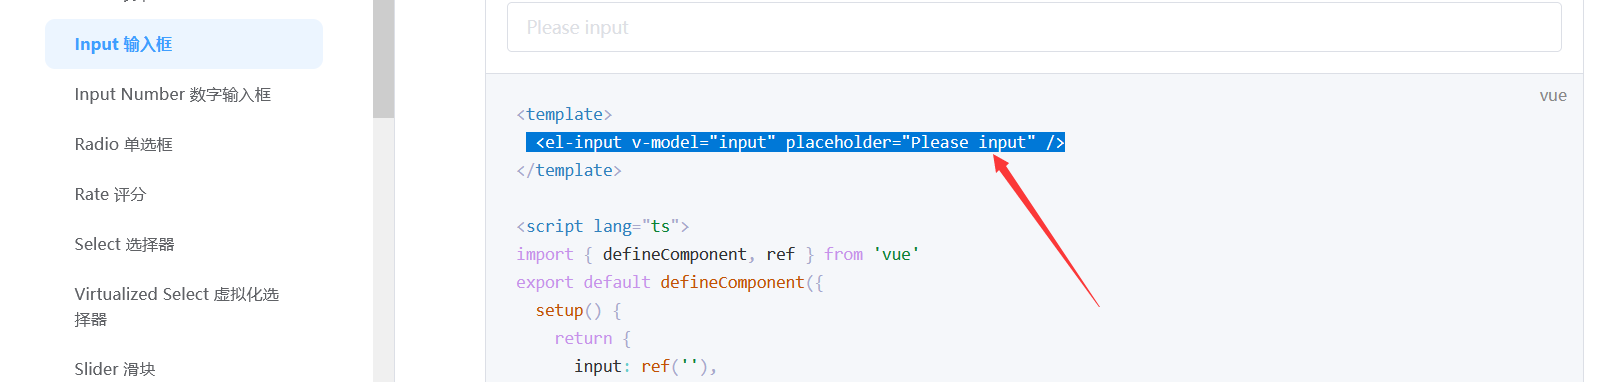Image resolution: width=1597 pixels, height=382 pixels.
Task: Open Select 选择器 in the sidebar
Action: tap(124, 244)
